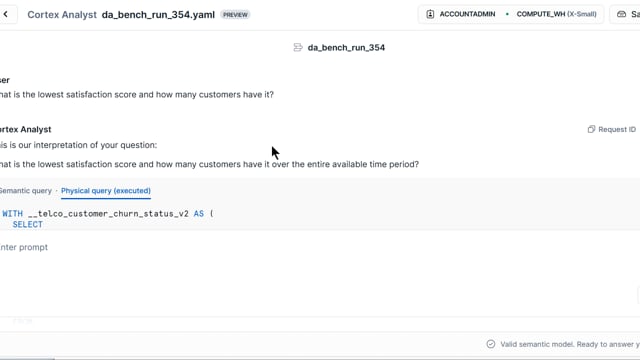Click the da_bench_run_354.yaml file name
Screen dimensions: 640x360
[x=158, y=15]
